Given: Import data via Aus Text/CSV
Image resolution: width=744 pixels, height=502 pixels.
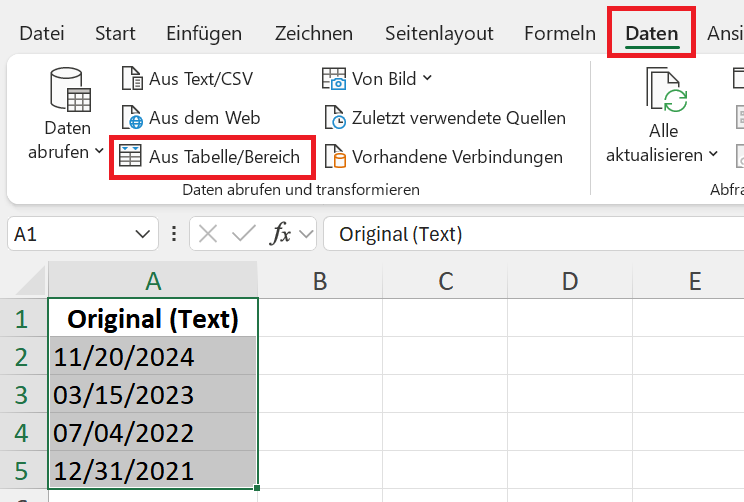Looking at the screenshot, I should click(x=187, y=79).
